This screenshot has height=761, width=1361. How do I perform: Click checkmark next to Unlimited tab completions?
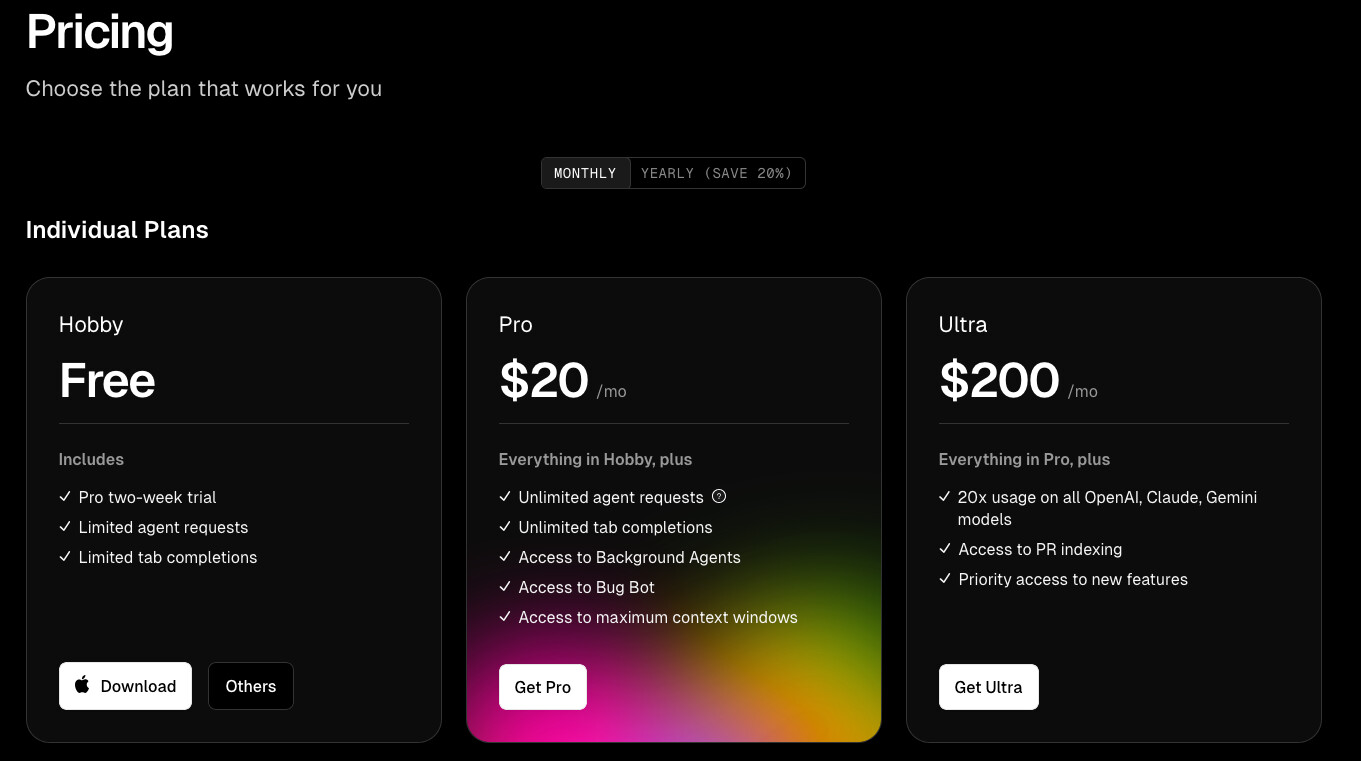pos(505,526)
